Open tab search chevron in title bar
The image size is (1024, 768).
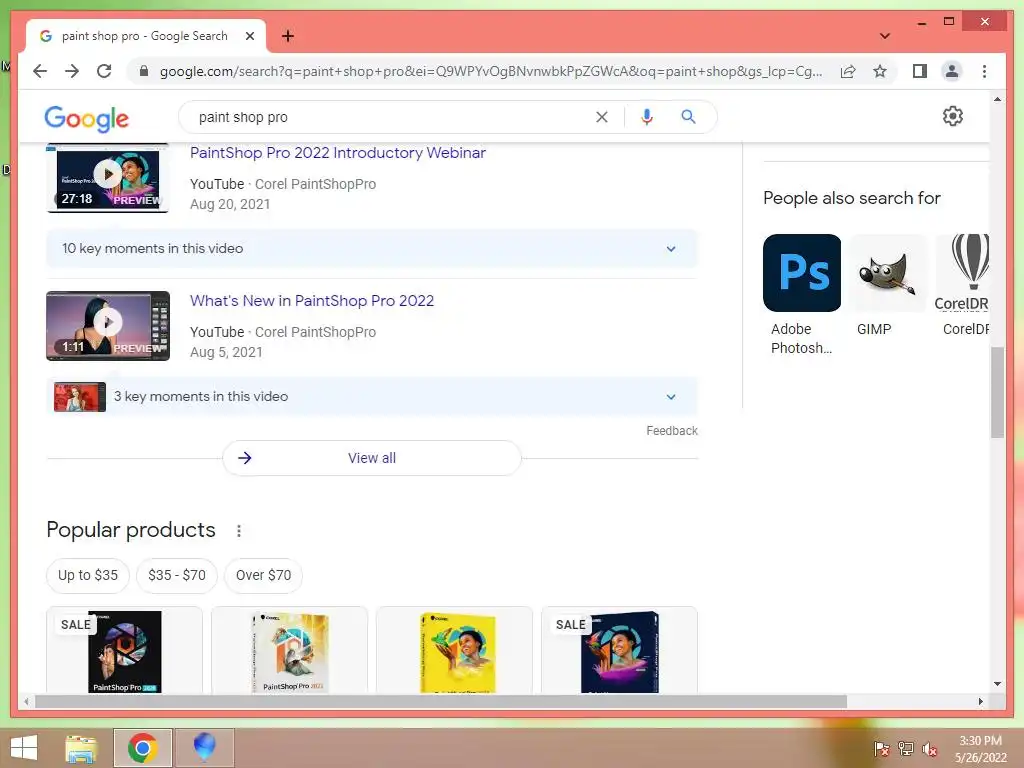click(x=885, y=36)
